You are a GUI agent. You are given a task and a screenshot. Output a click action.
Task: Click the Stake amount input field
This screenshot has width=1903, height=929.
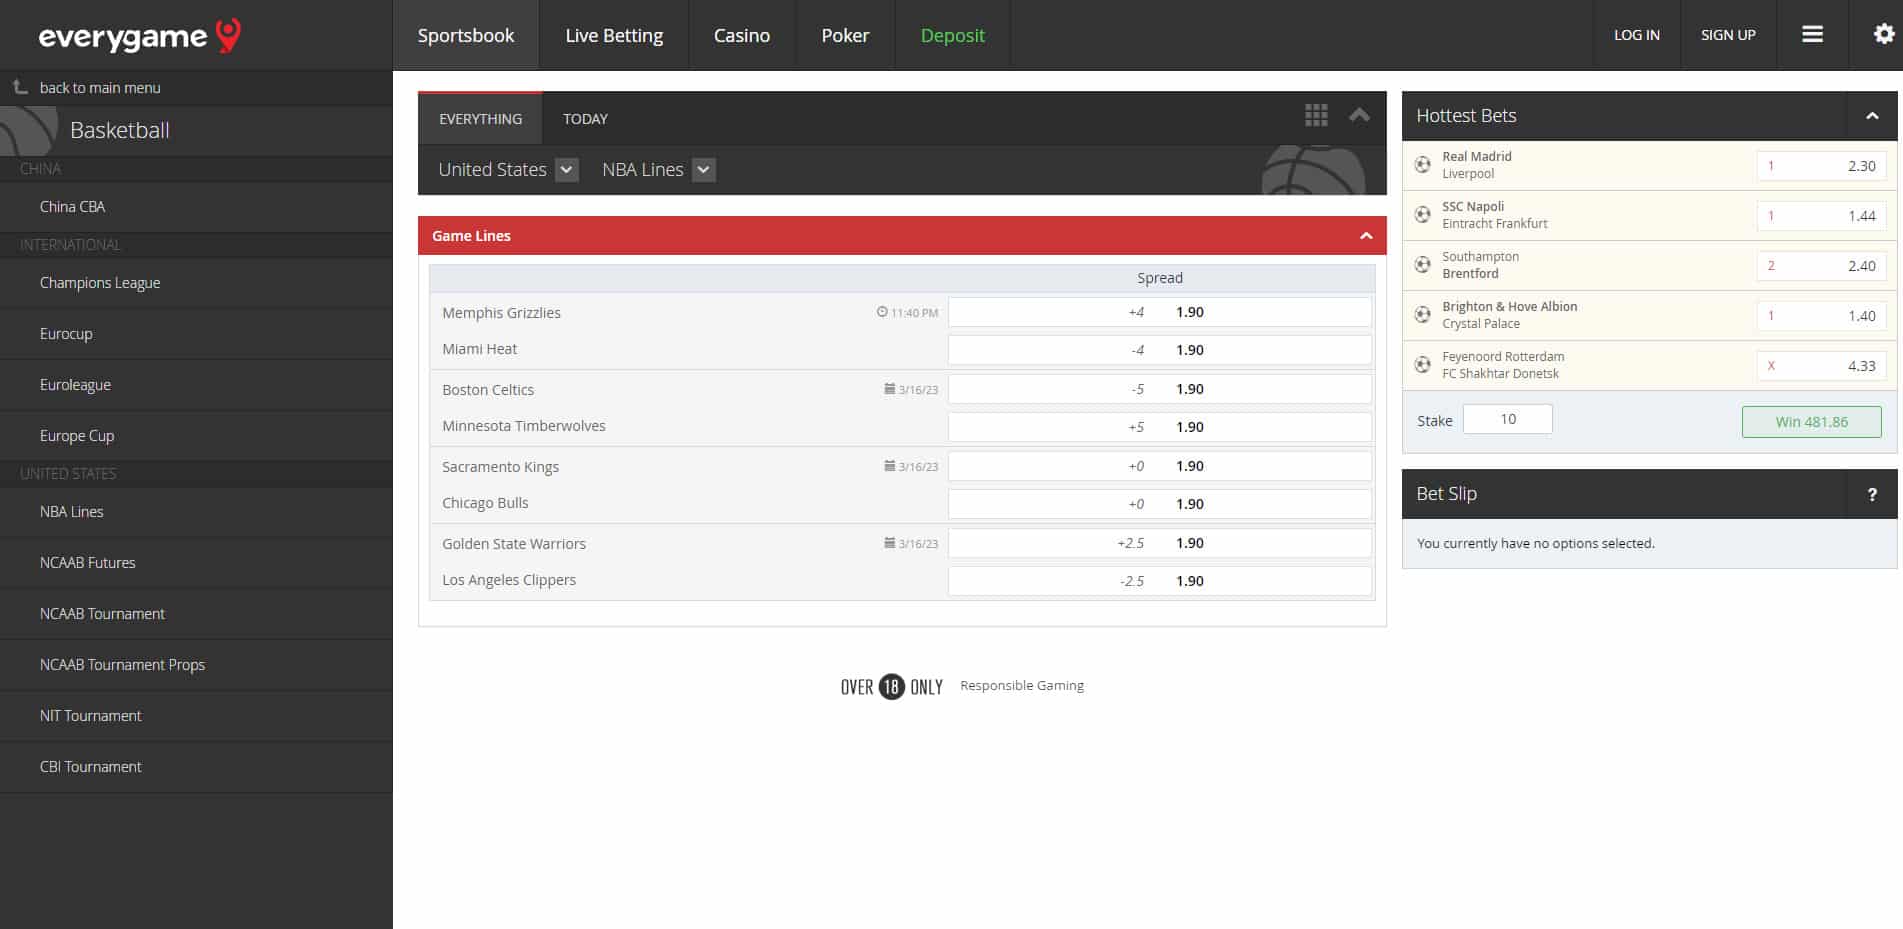tap(1507, 419)
